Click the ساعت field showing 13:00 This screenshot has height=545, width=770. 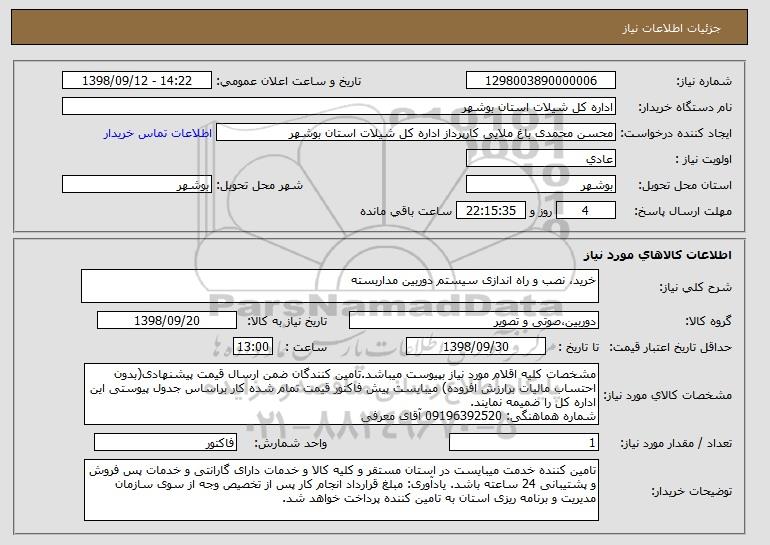tap(253, 347)
